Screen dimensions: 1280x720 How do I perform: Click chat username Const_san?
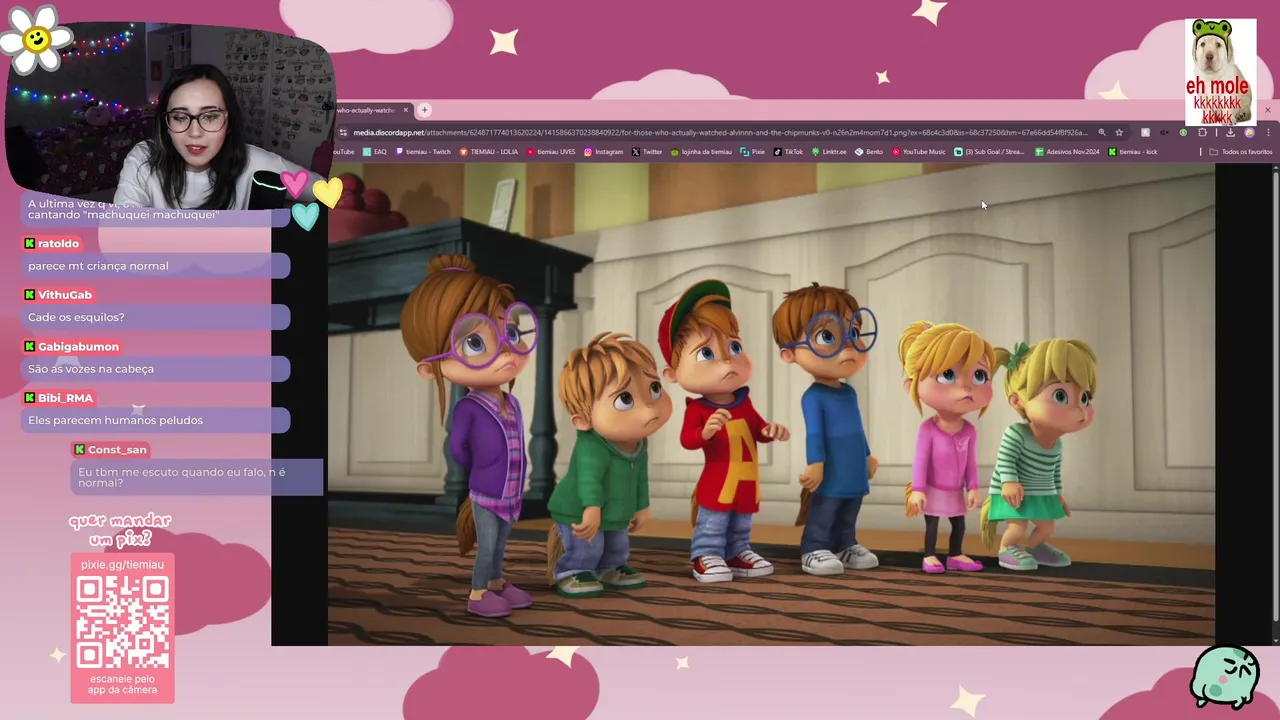click(x=117, y=450)
